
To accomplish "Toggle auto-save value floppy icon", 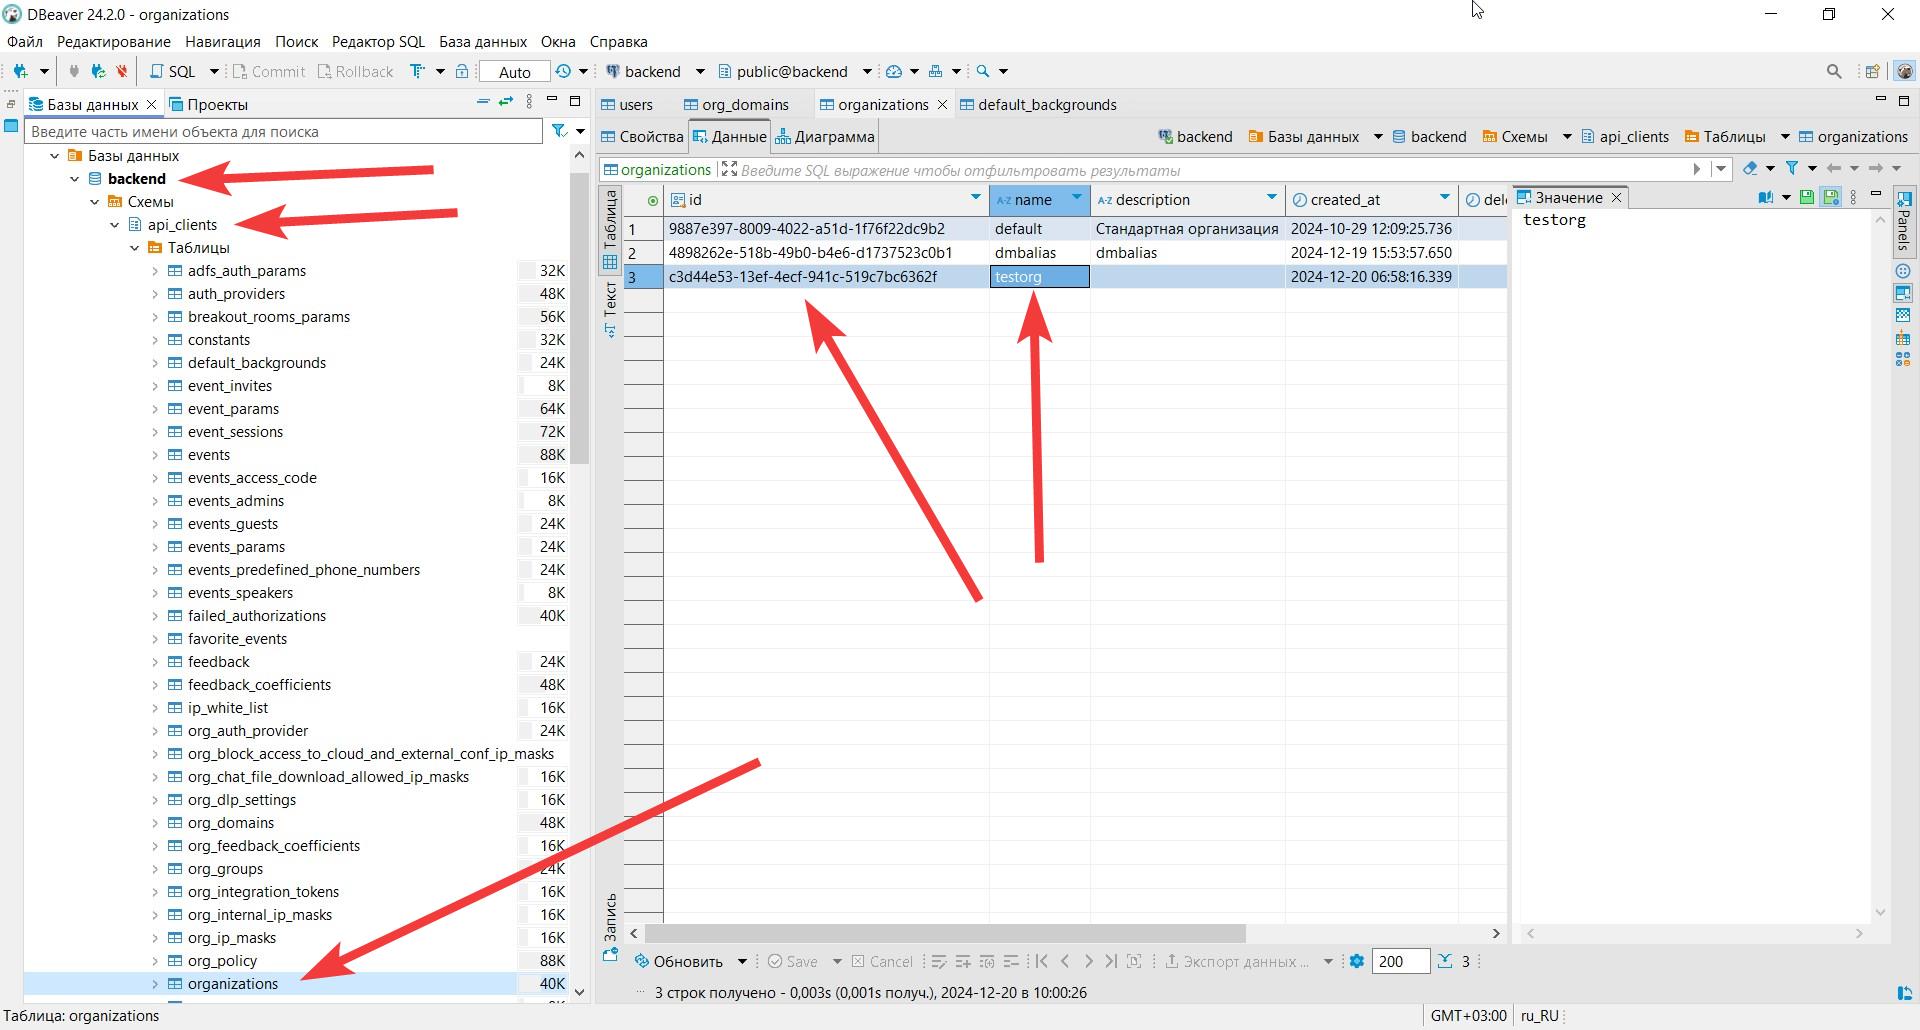I will 1830,197.
